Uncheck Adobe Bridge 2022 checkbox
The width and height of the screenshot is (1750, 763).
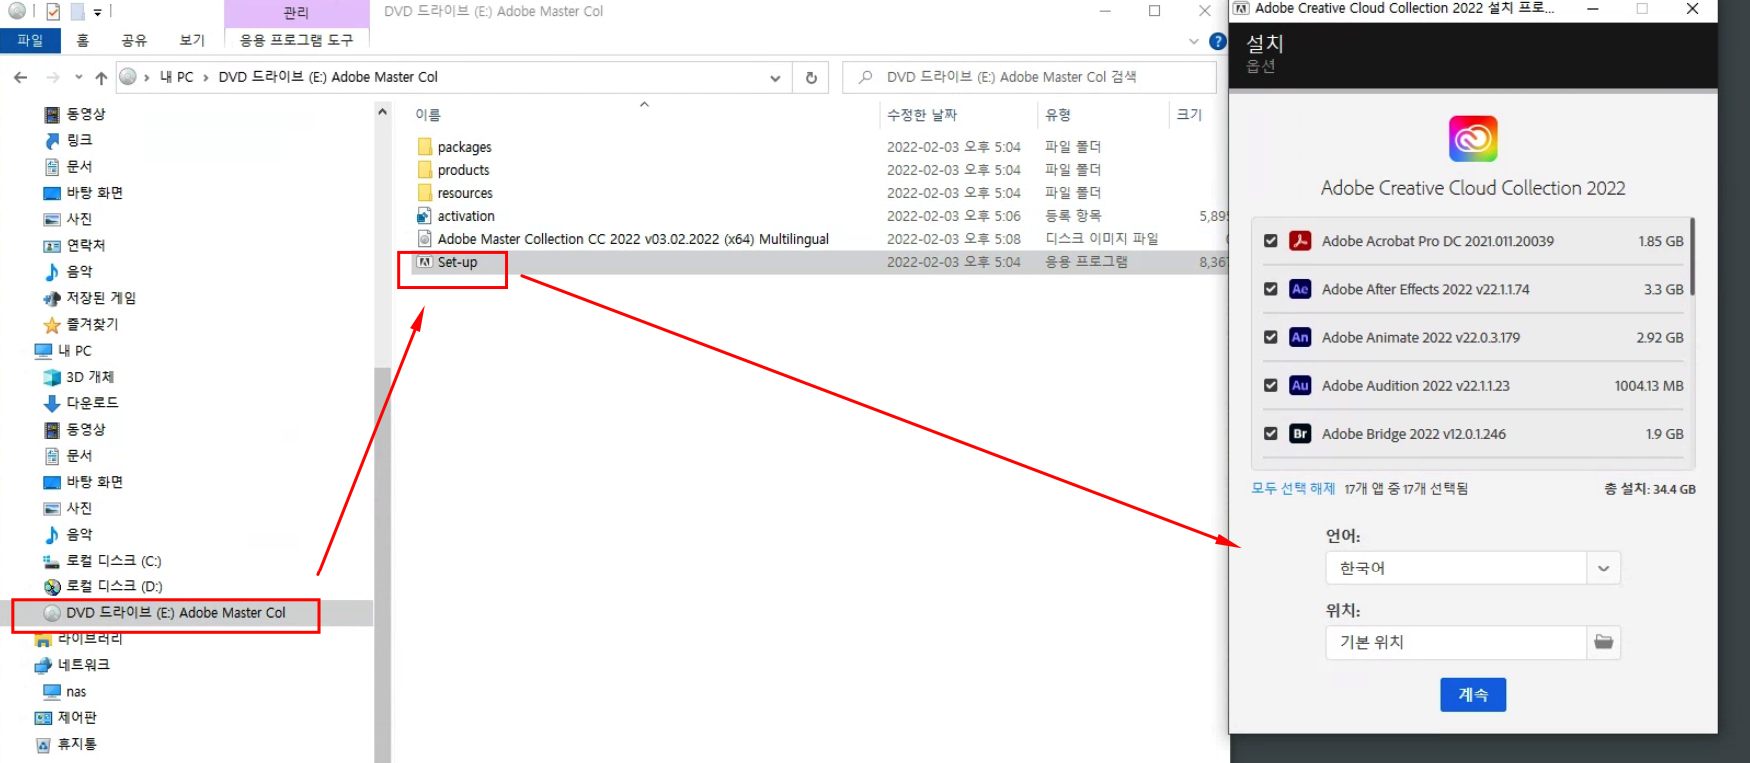[x=1270, y=433]
